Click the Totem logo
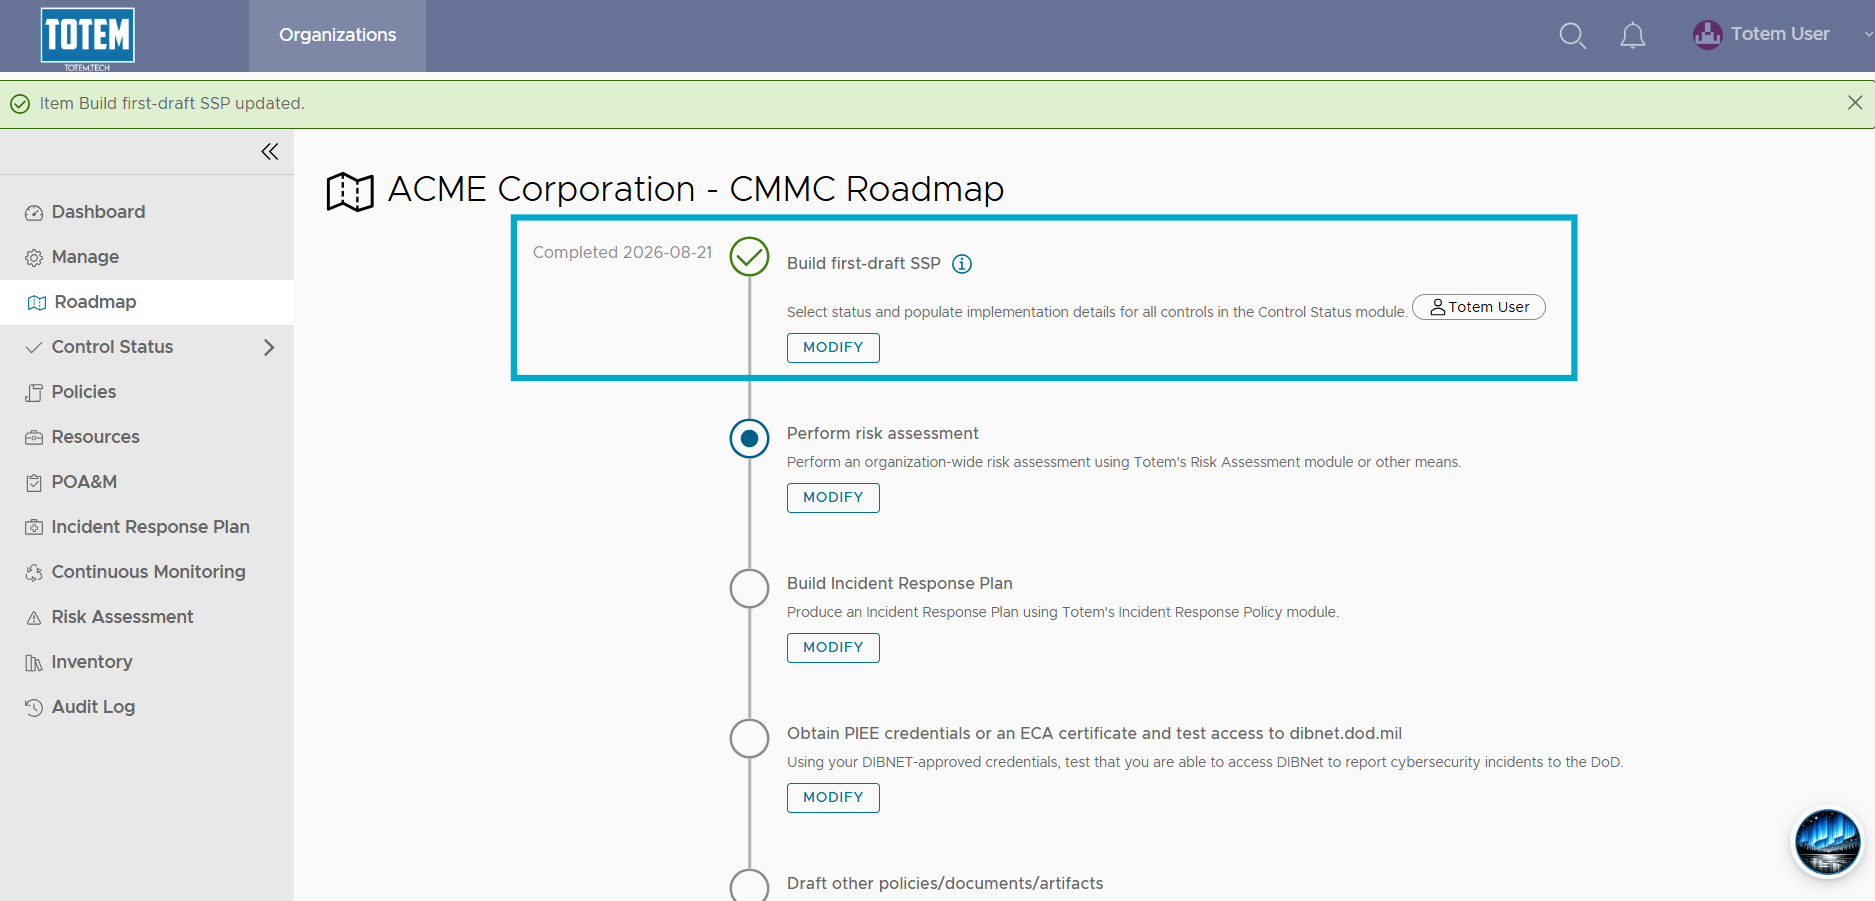Viewport: 1875px width, 901px height. (x=88, y=38)
